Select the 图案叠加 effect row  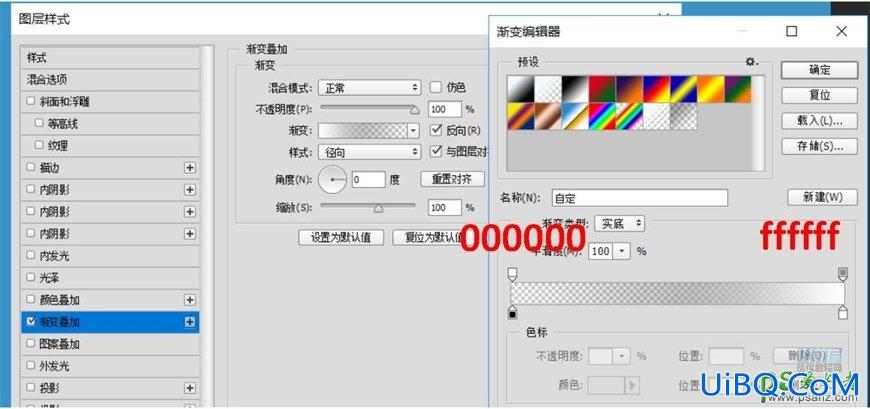pyautogui.click(x=110, y=344)
